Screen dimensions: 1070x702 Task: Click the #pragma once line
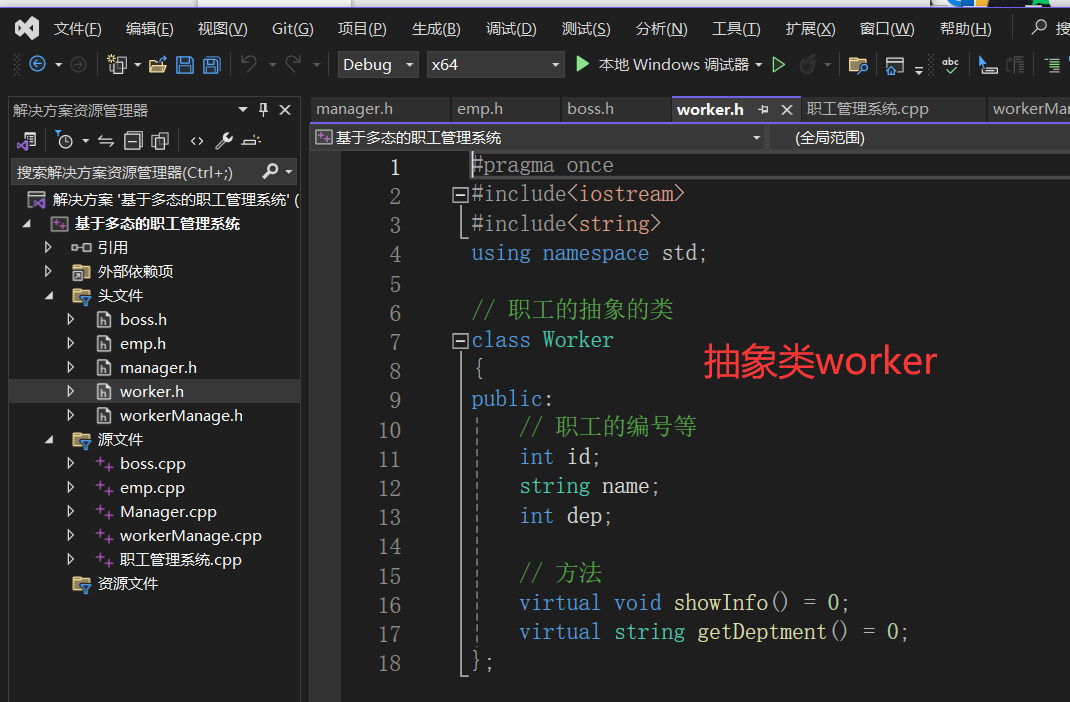click(x=543, y=165)
